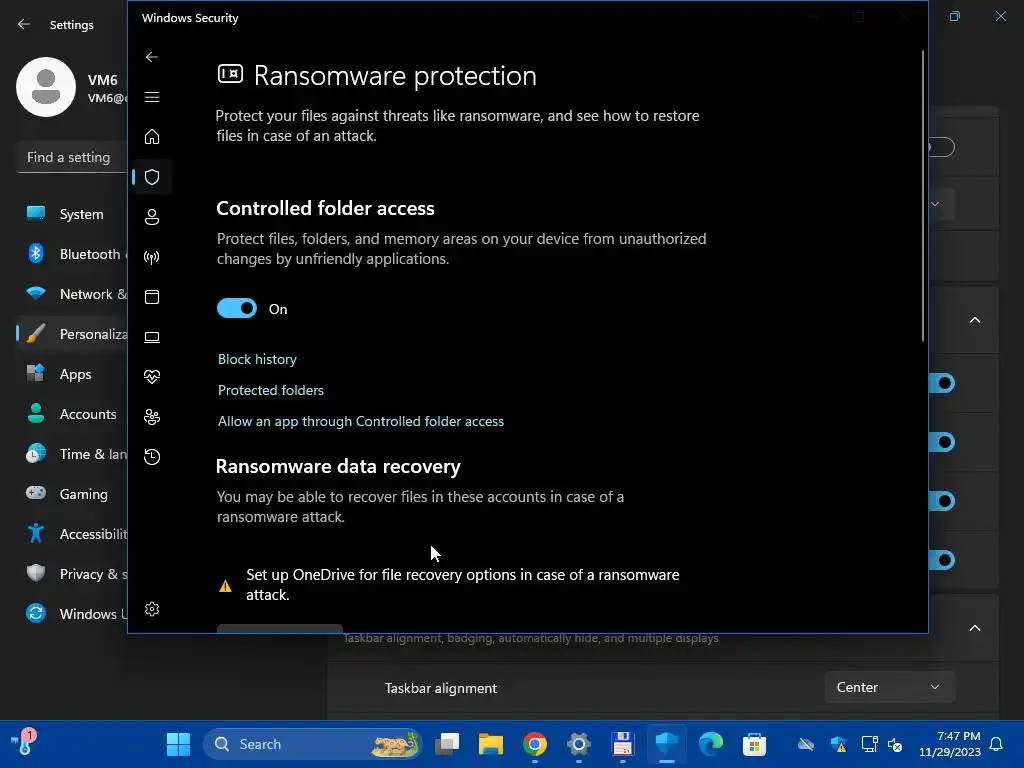Screen dimensions: 1024x768
Task: Click Windows Security warning tray icon
Action: 839,744
